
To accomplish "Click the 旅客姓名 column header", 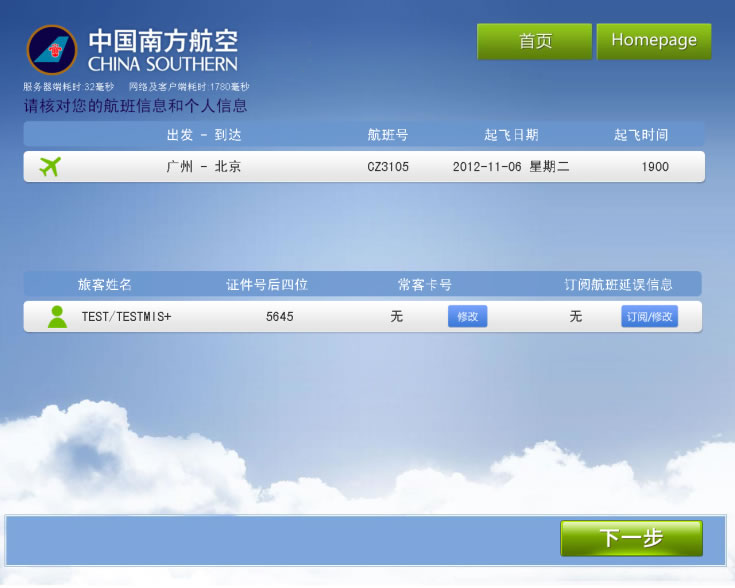I will click(x=105, y=285).
